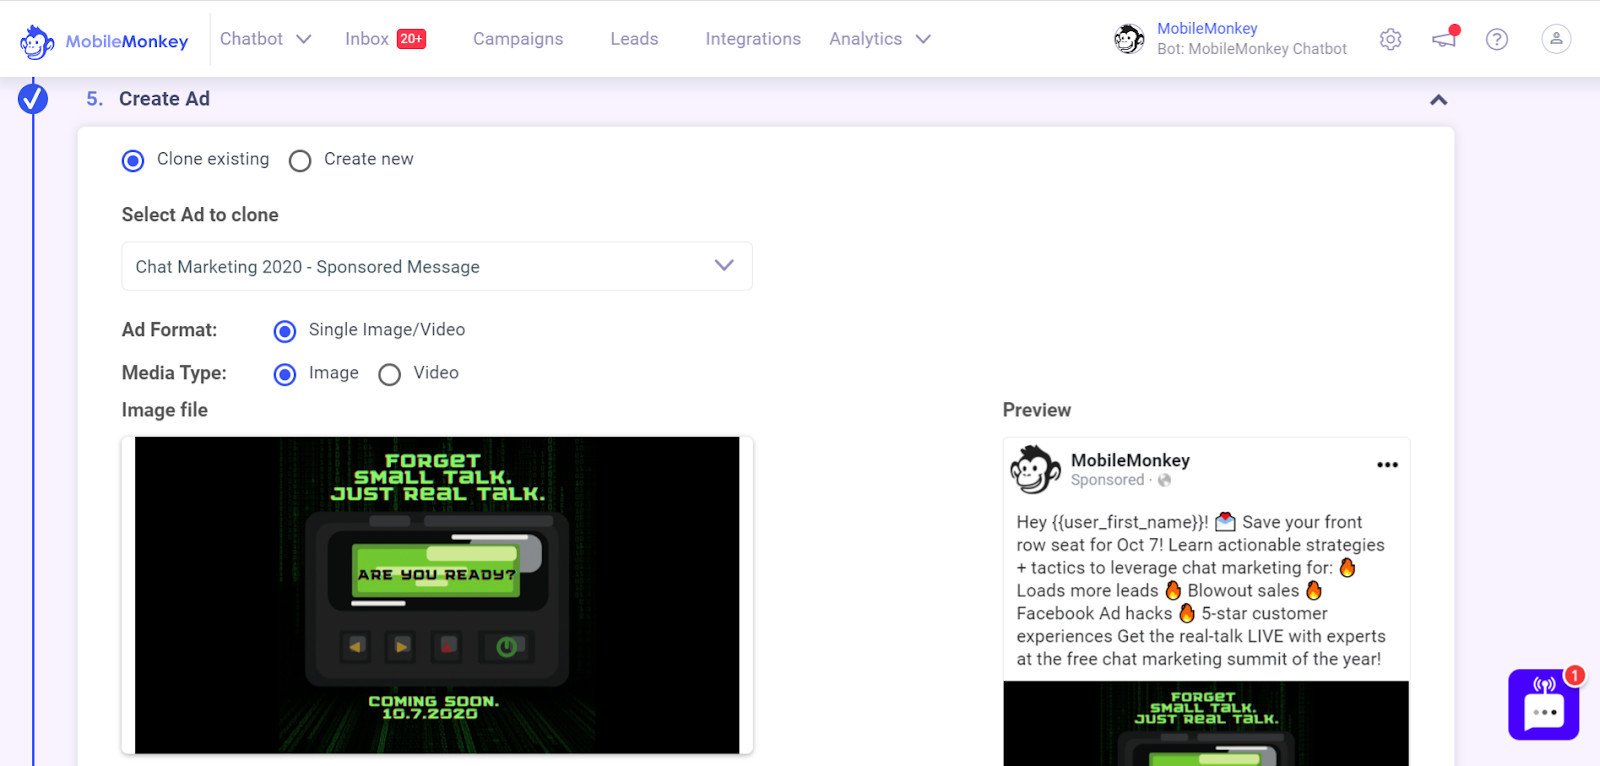Screen dimensions: 1600x766
Task: Open the Inbox with 20+ badge
Action: 385,39
